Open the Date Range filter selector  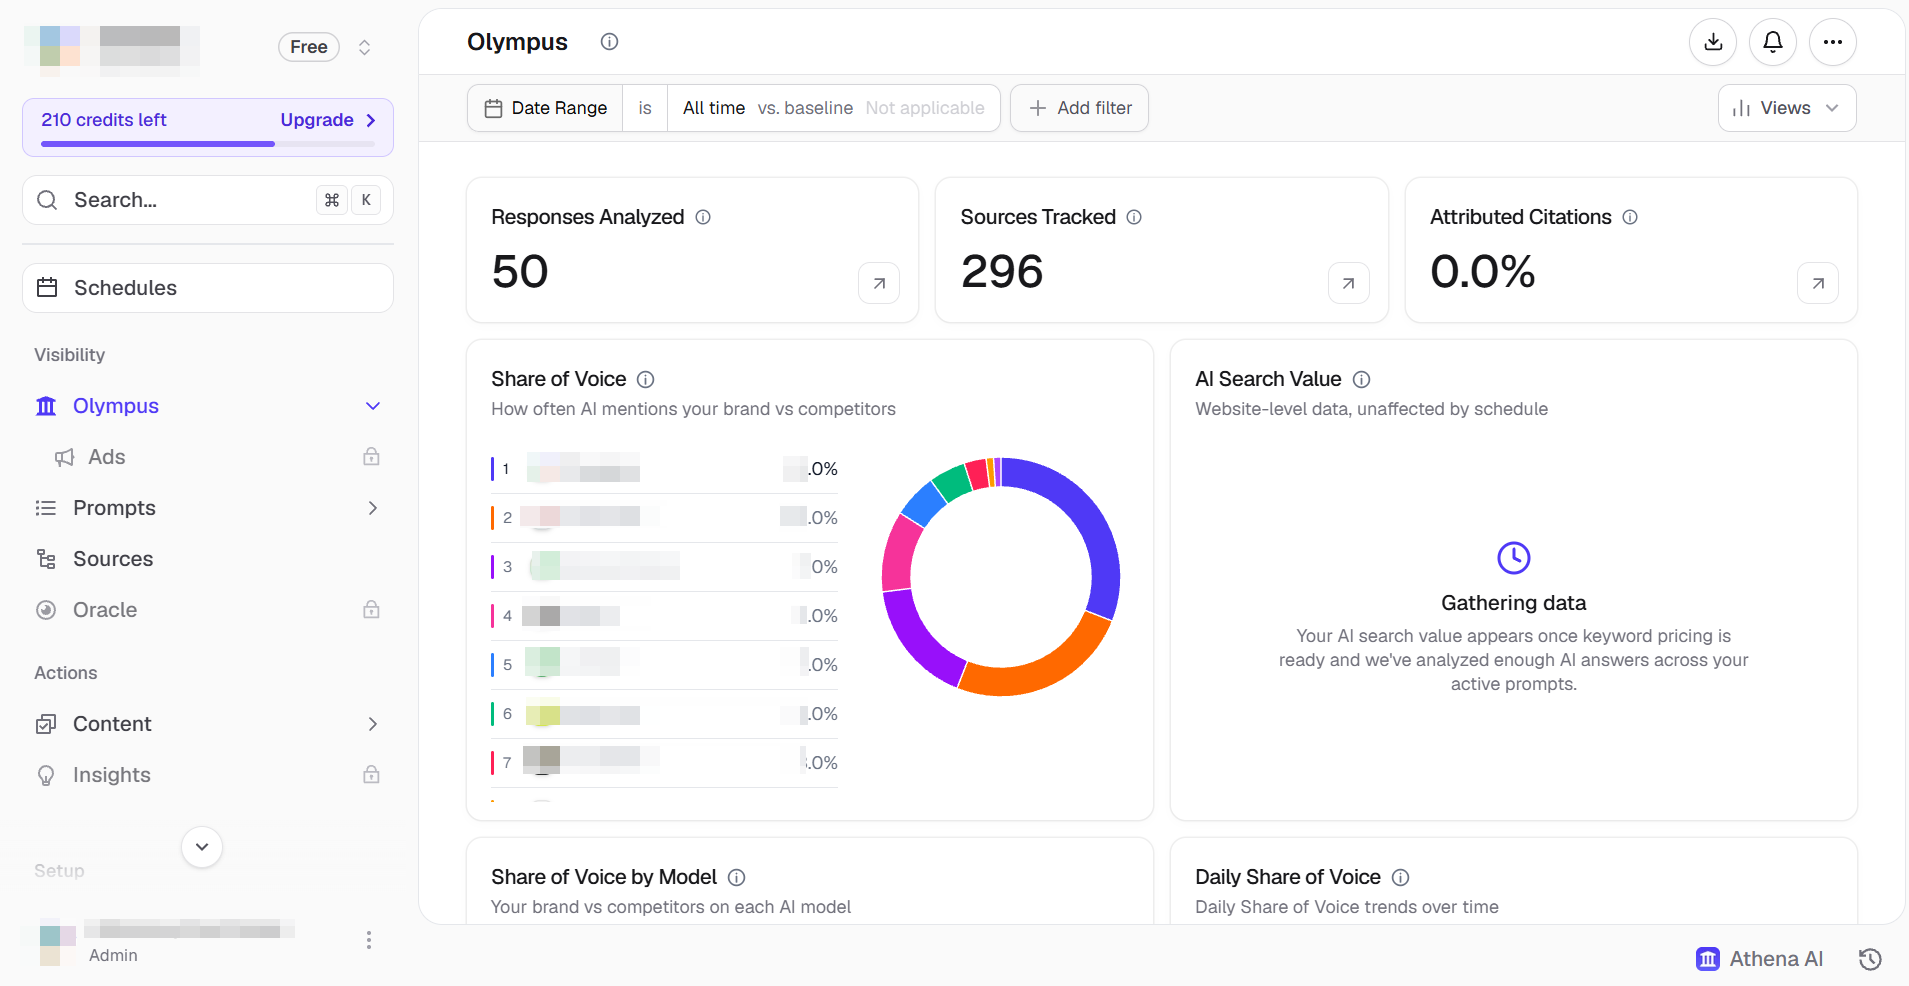(x=545, y=108)
